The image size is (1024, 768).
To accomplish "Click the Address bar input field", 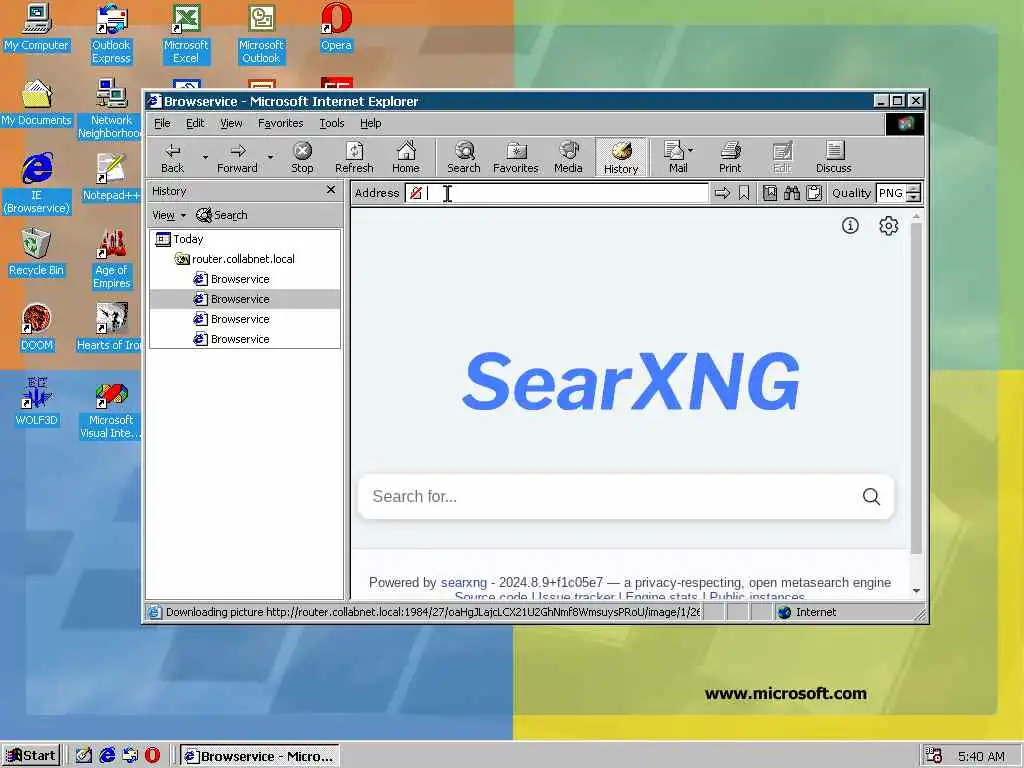I will (556, 193).
